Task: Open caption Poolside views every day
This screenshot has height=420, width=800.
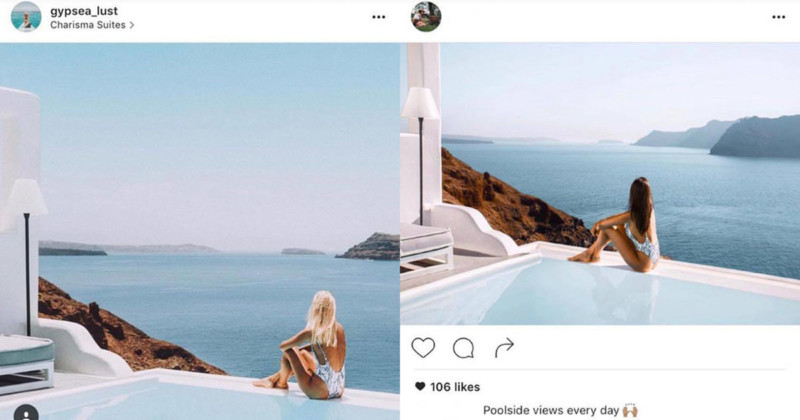Action: [551, 410]
